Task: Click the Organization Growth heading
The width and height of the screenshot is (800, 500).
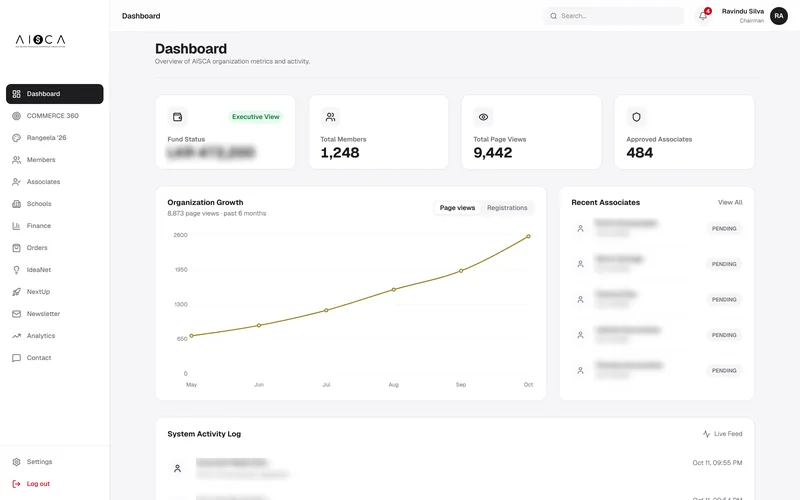Action: 205,203
